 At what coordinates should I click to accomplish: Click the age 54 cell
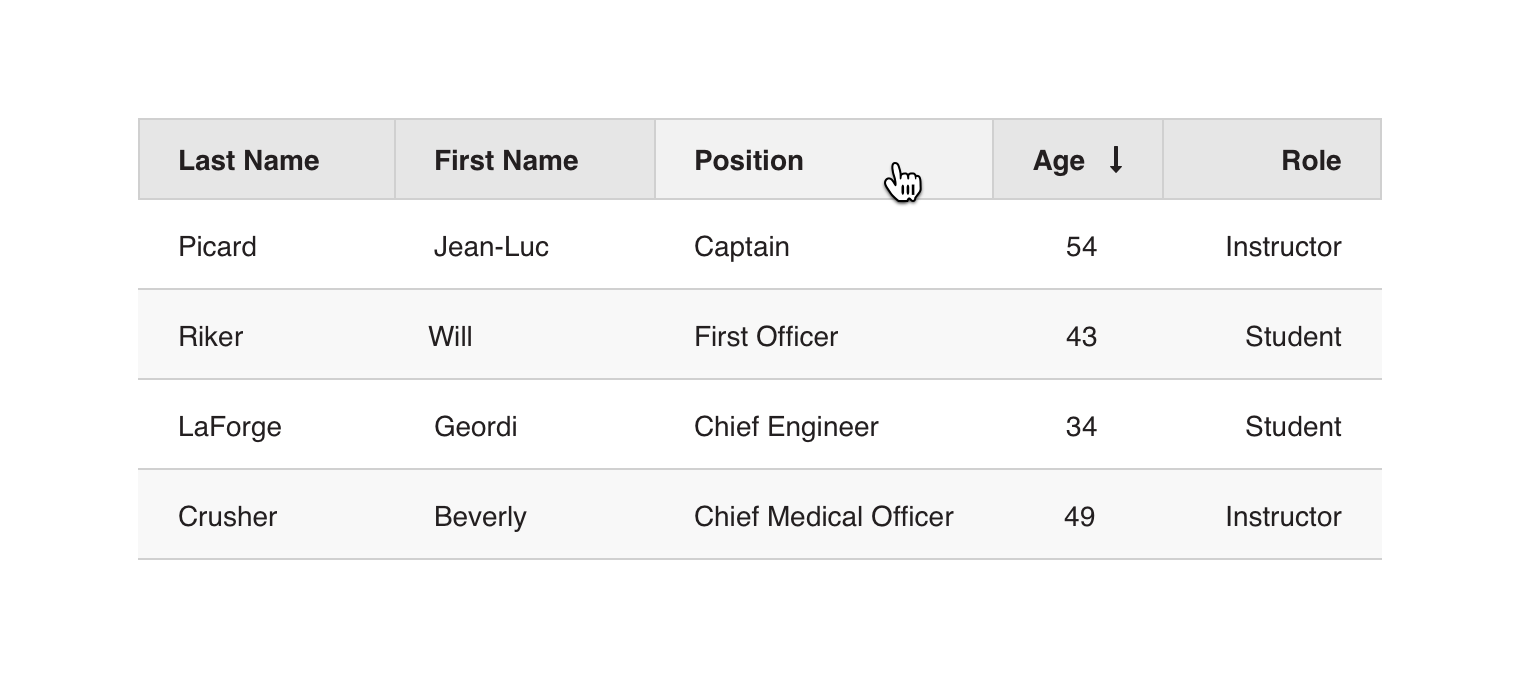[1081, 247]
